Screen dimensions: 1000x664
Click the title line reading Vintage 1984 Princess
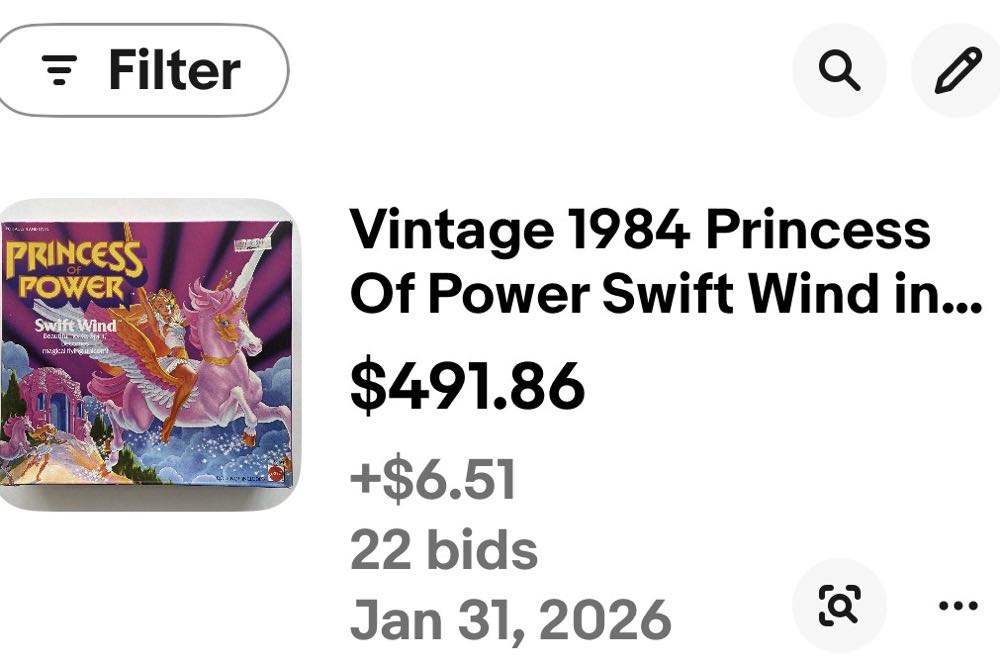pyautogui.click(x=640, y=230)
